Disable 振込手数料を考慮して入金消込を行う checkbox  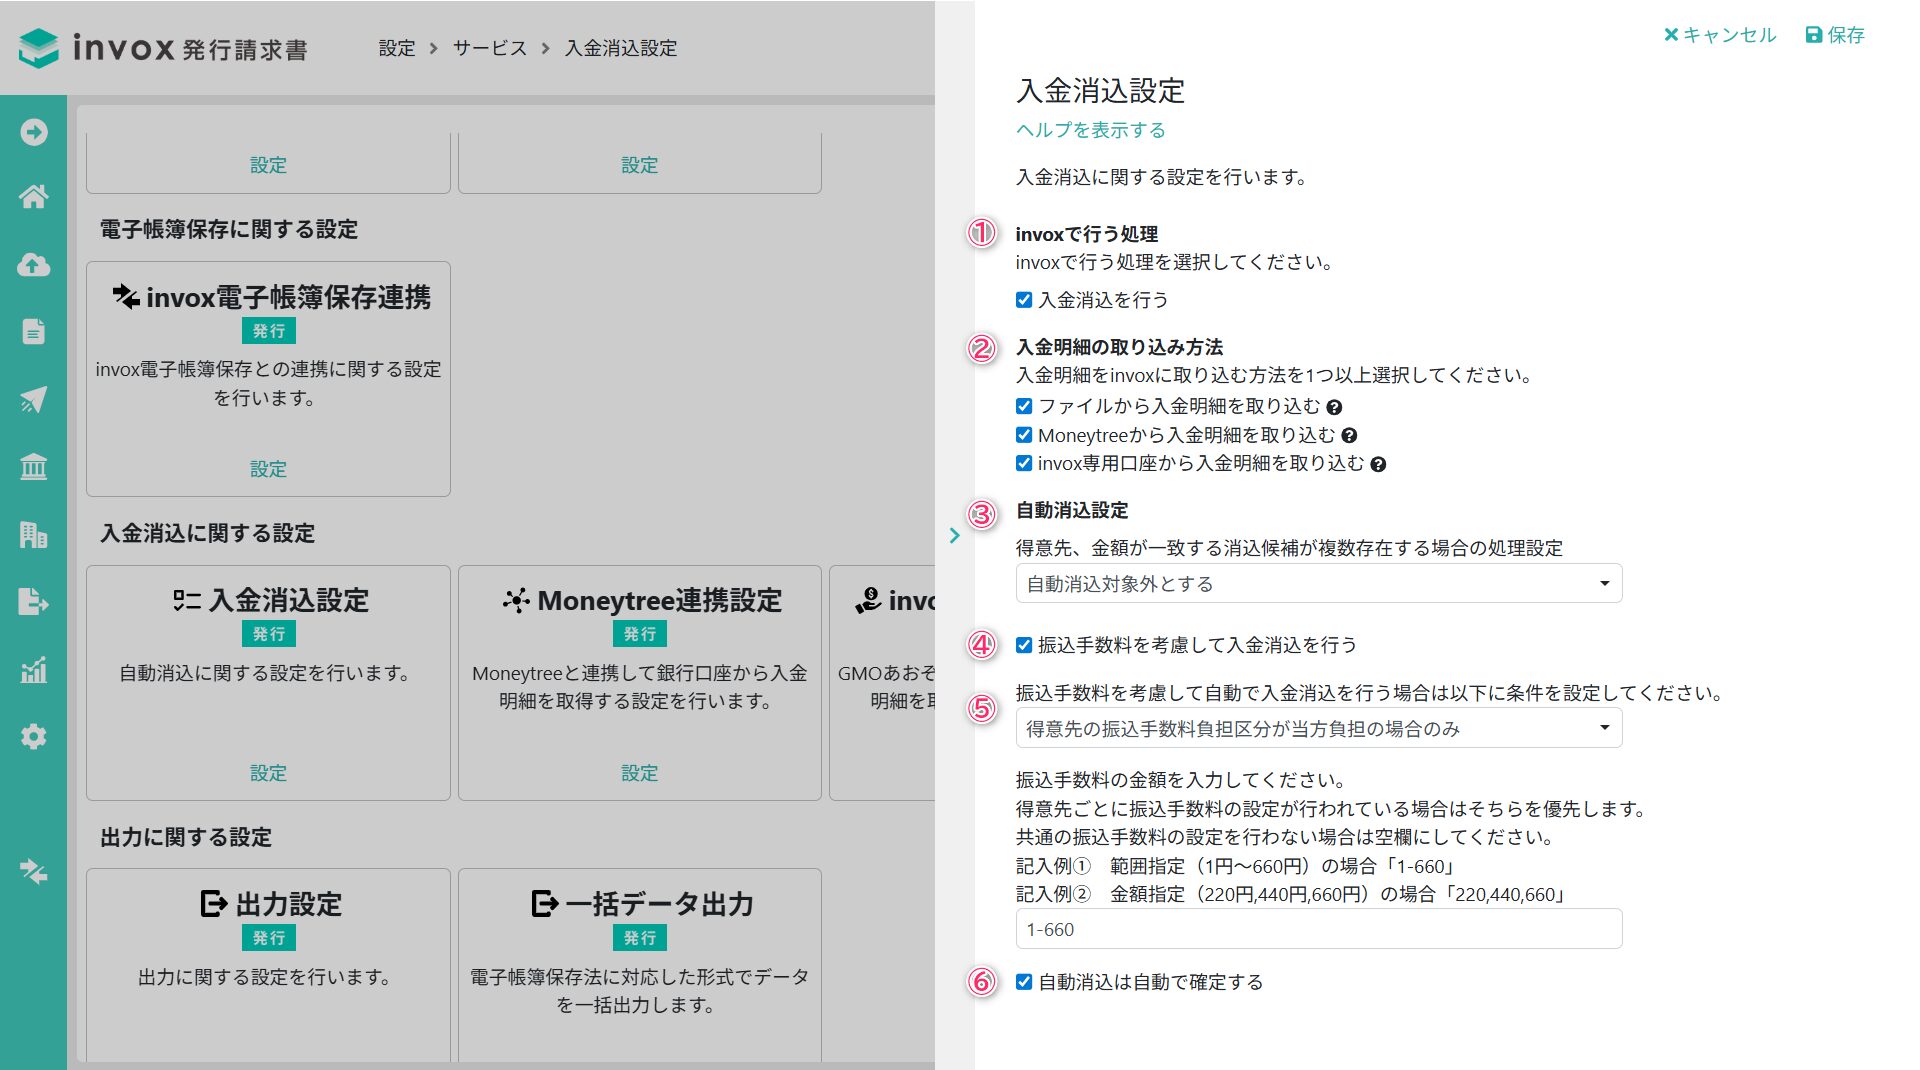click(1024, 645)
